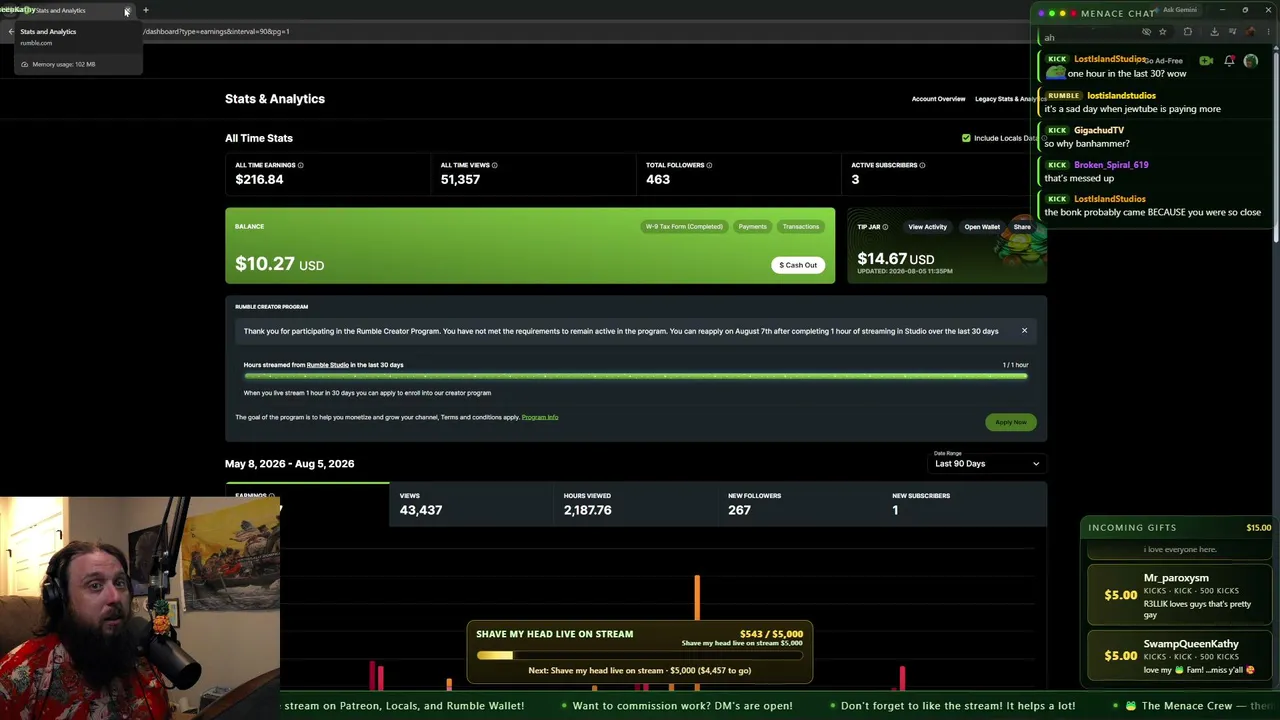
Task: Close the Stats and Analytics browser tab
Action: click(x=127, y=11)
